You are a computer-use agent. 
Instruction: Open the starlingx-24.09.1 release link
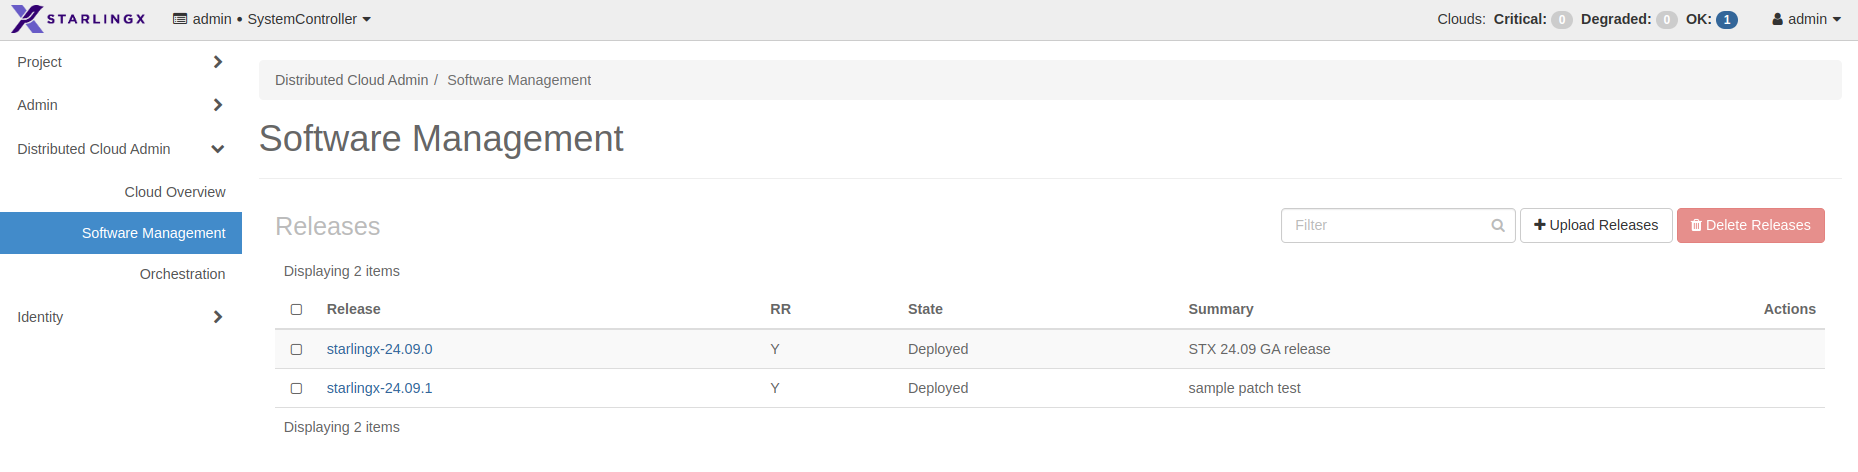pos(379,388)
